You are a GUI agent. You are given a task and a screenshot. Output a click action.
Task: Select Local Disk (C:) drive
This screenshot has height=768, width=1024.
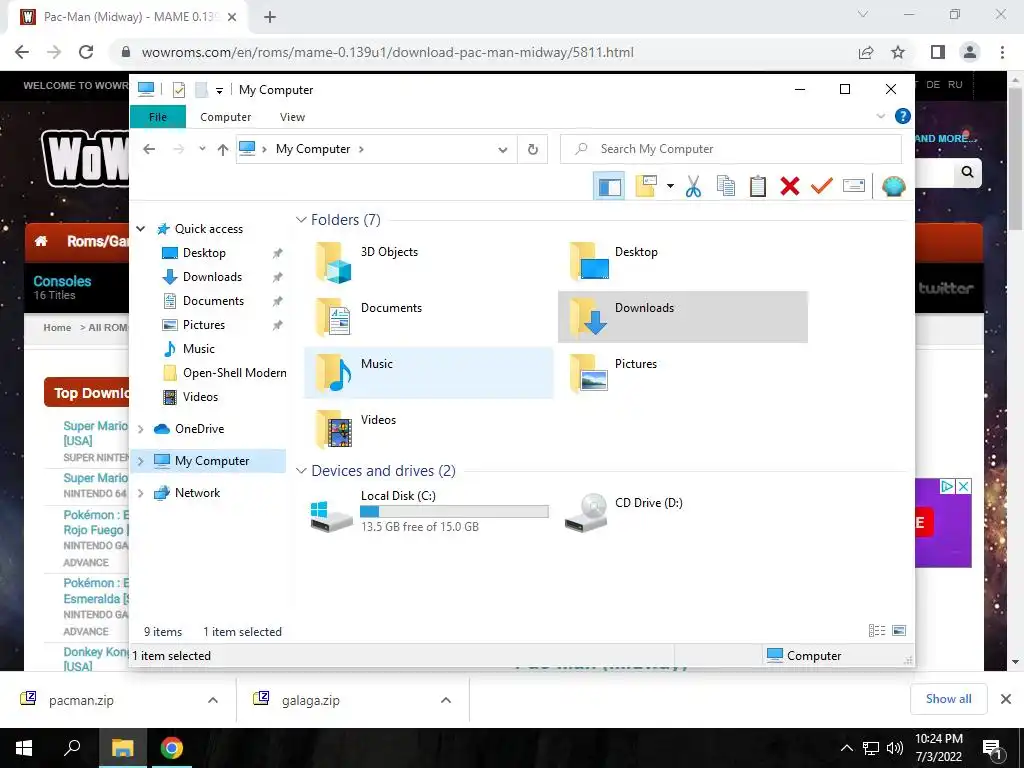tap(428, 511)
